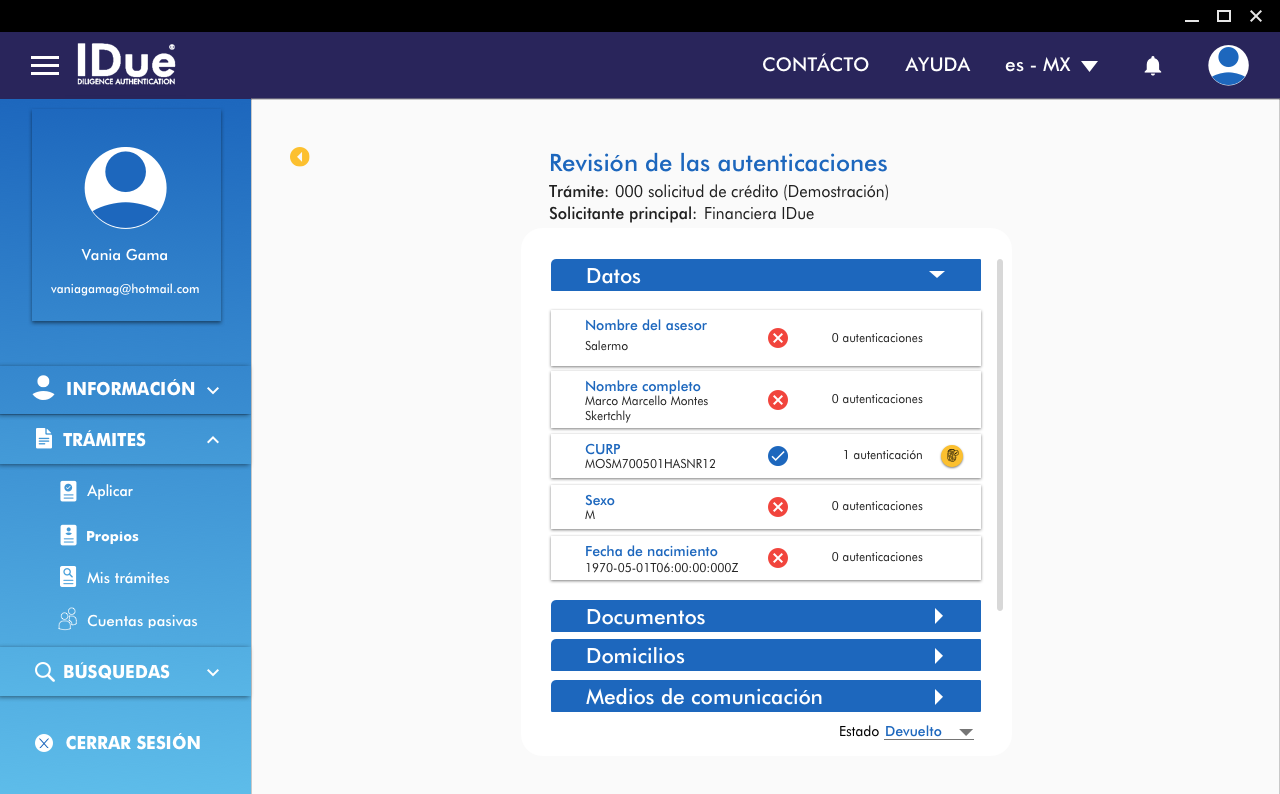Open the Estado Devuelto dropdown
Viewport: 1280px width, 794px height.
(x=928, y=732)
